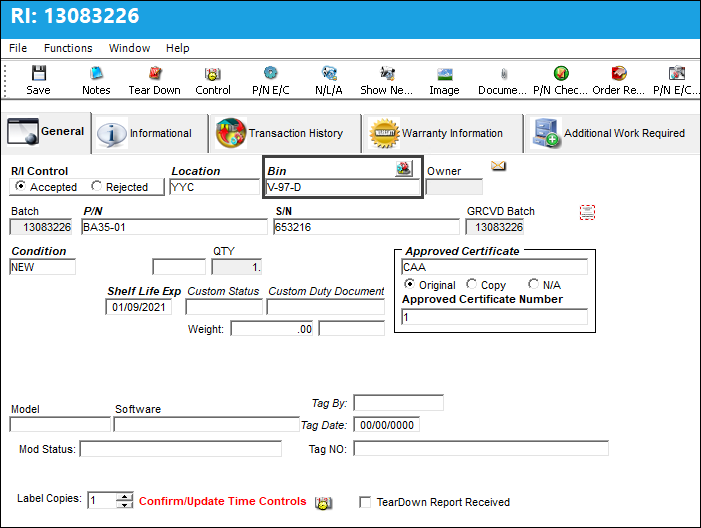
Task: Click the Bin lookup icon
Action: pyautogui.click(x=404, y=169)
